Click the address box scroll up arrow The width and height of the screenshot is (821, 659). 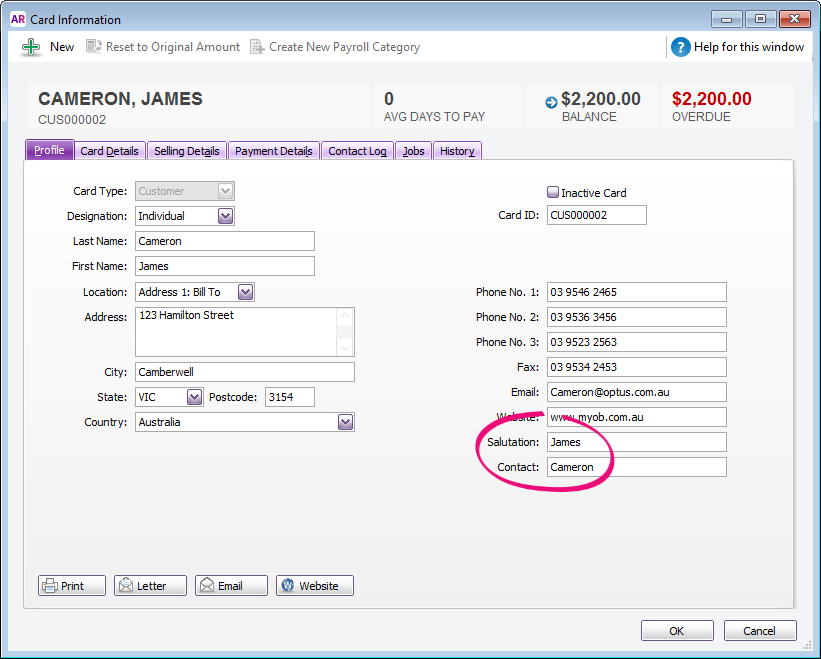coord(345,316)
